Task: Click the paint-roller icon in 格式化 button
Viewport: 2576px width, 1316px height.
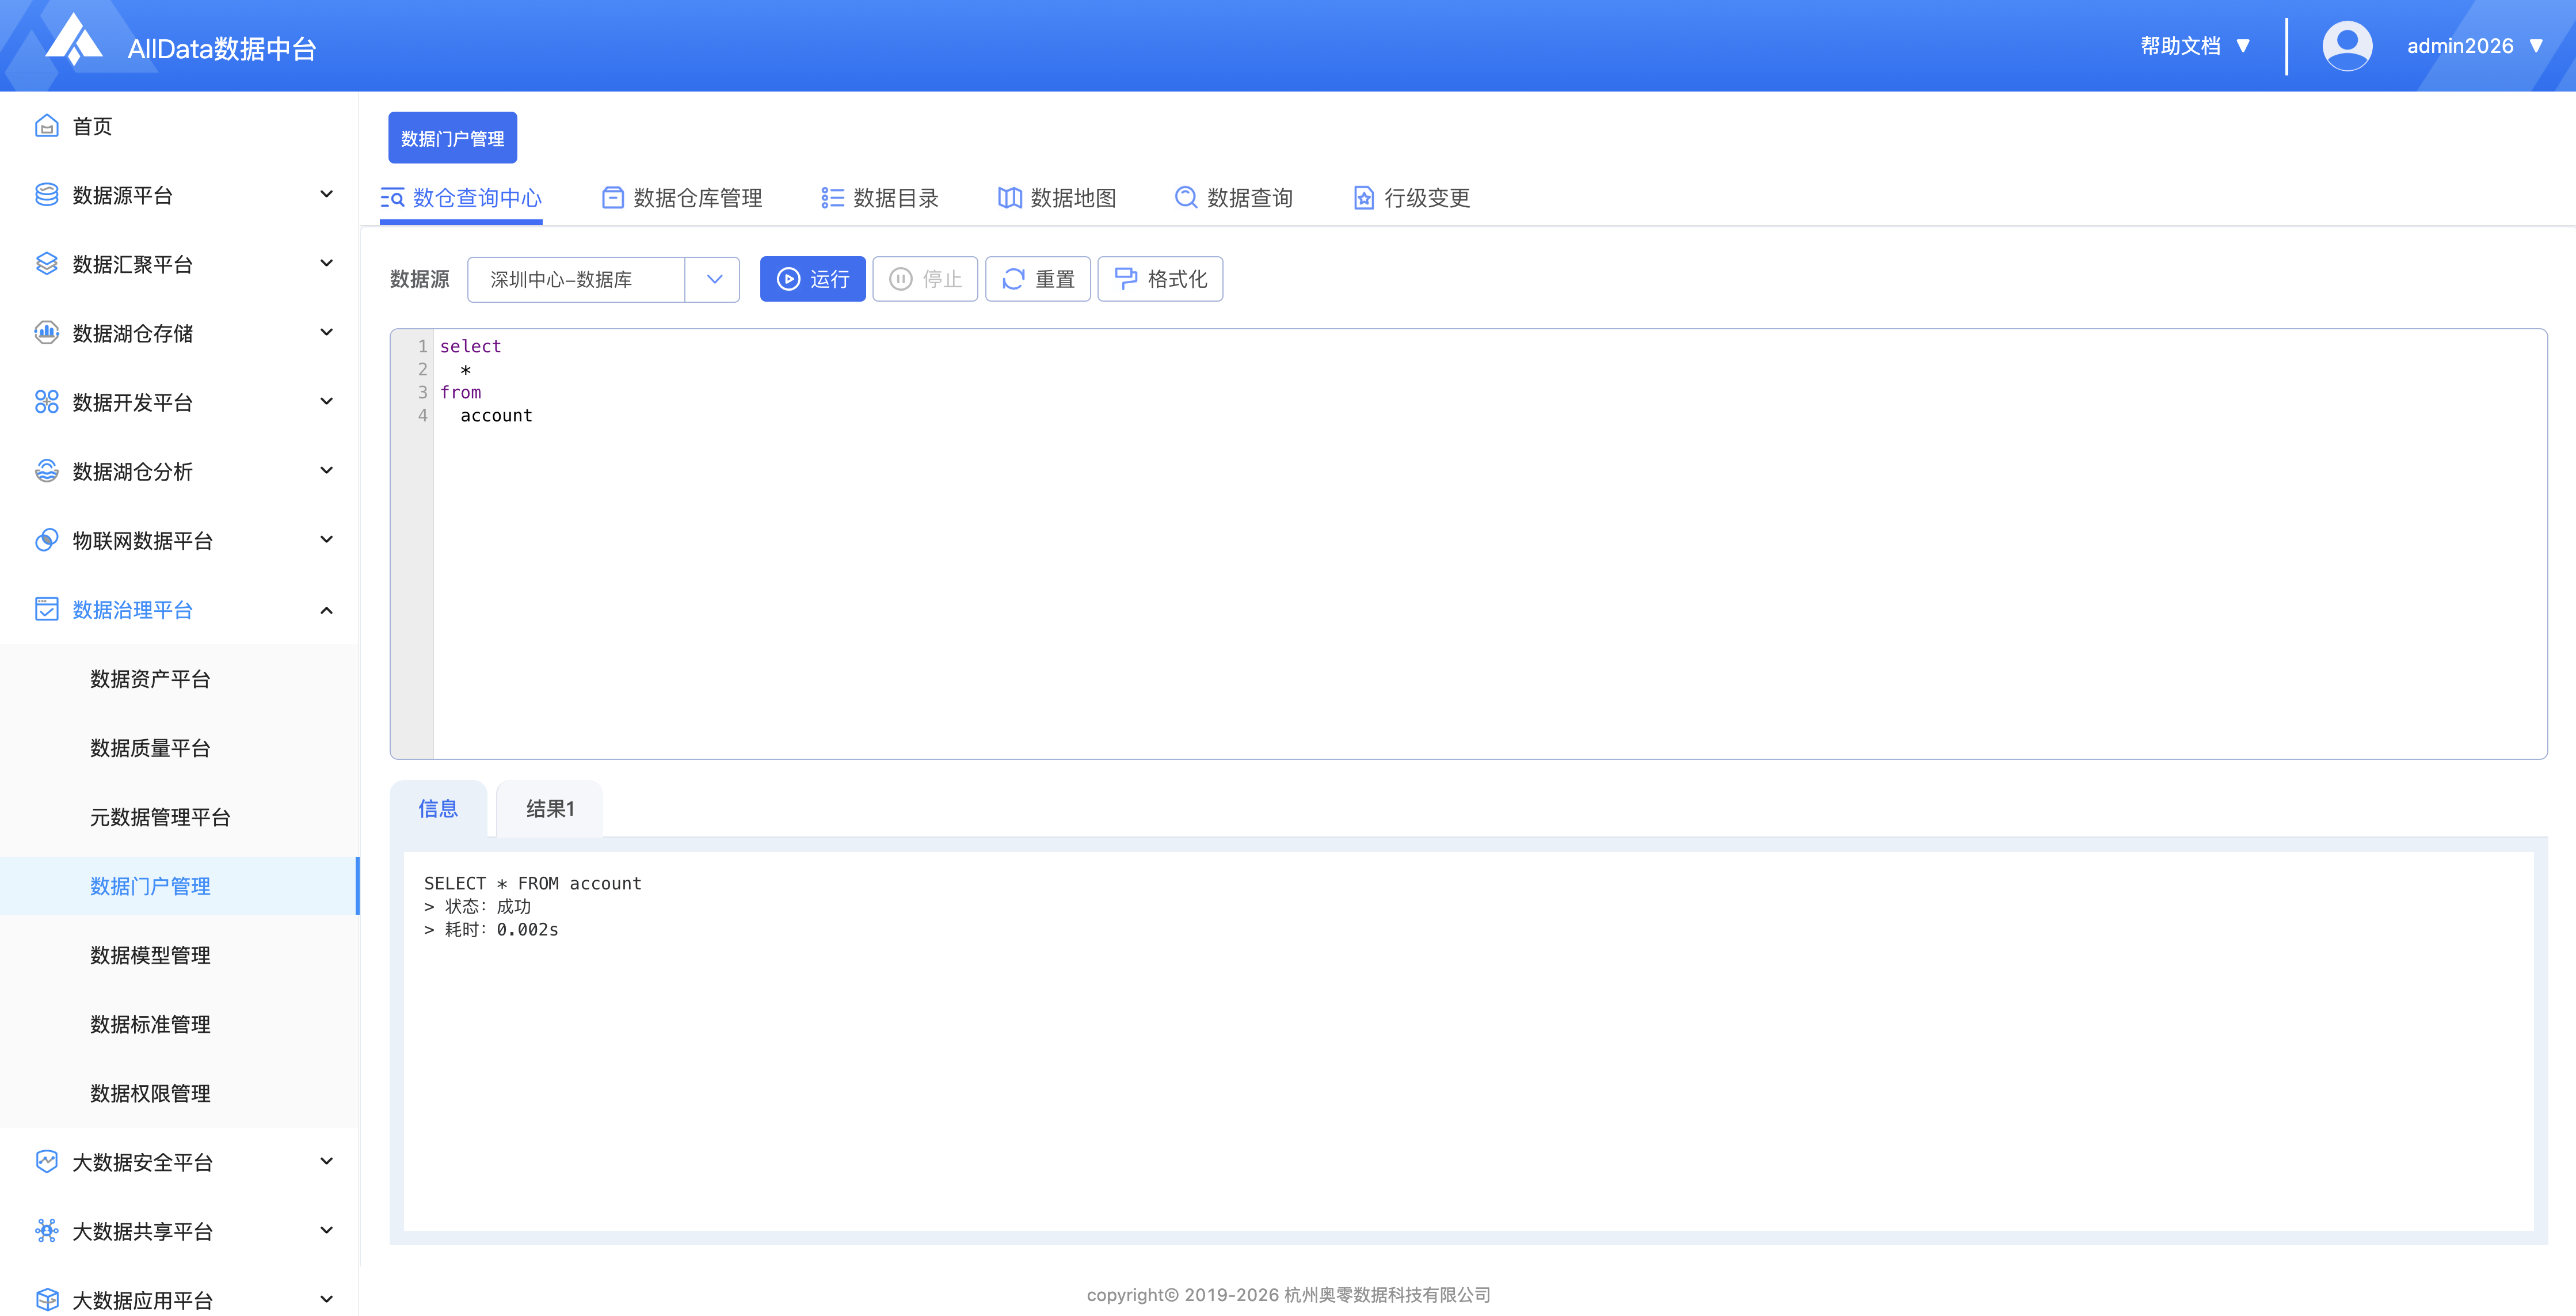Action: 1126,279
